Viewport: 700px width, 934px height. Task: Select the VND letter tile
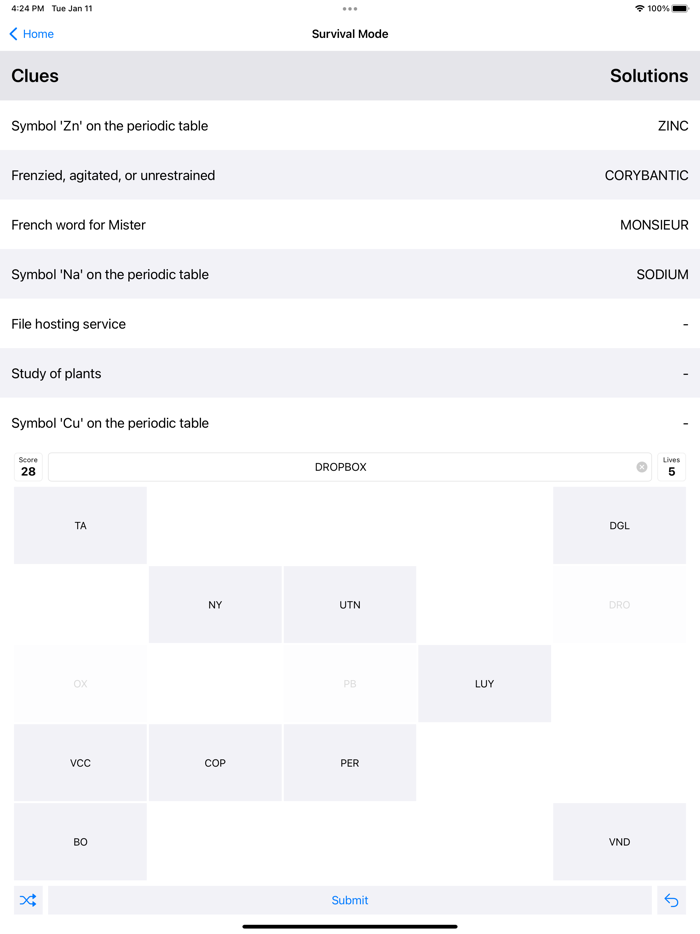point(619,841)
